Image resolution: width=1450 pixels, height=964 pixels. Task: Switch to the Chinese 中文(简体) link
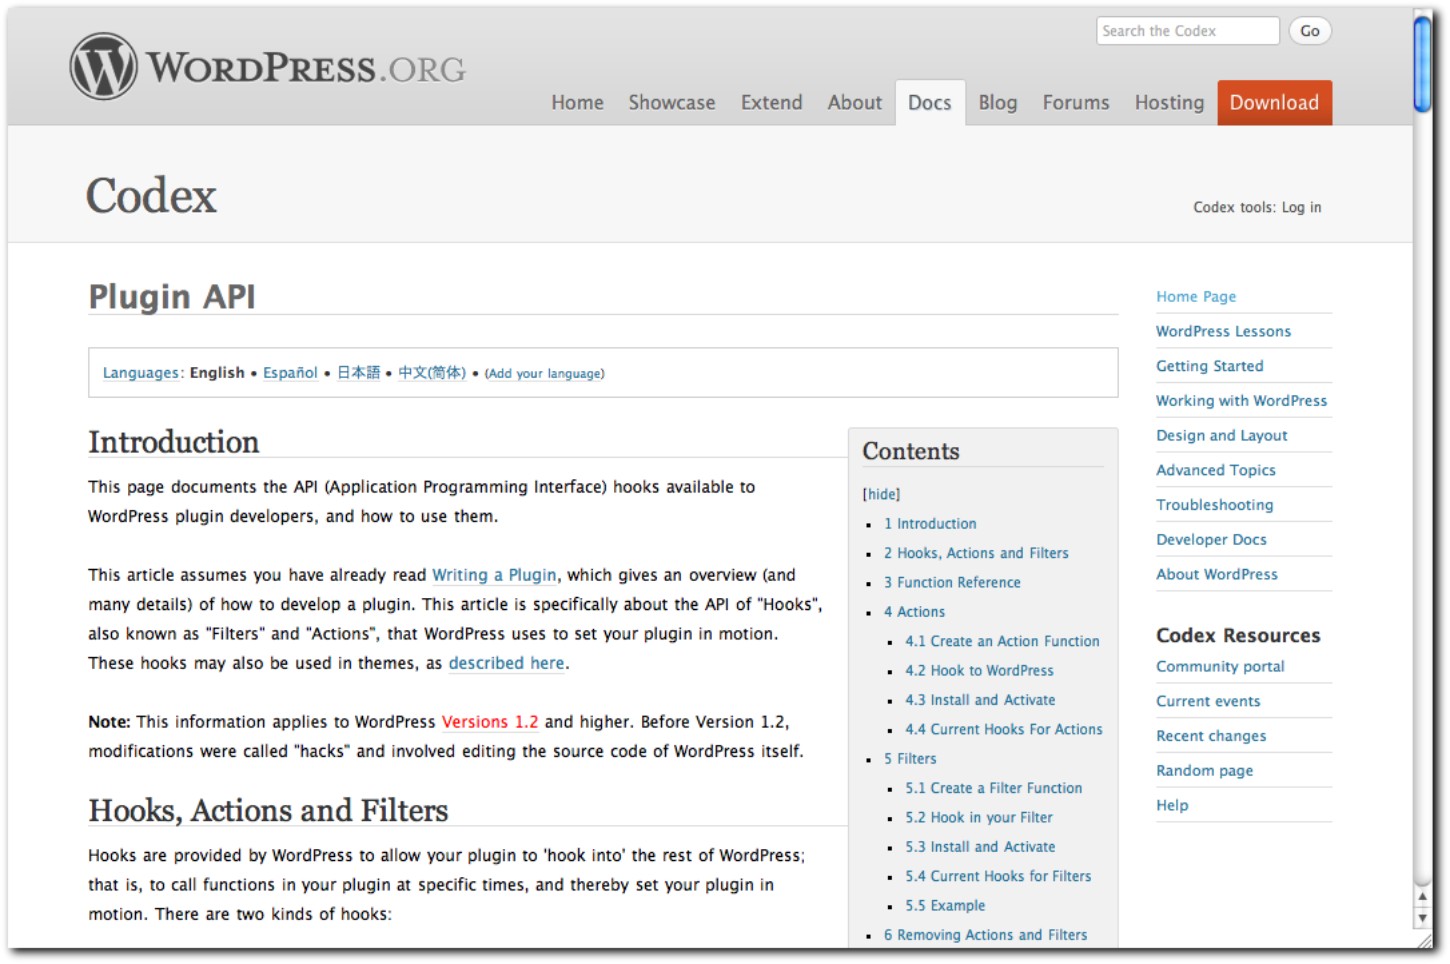pos(432,373)
